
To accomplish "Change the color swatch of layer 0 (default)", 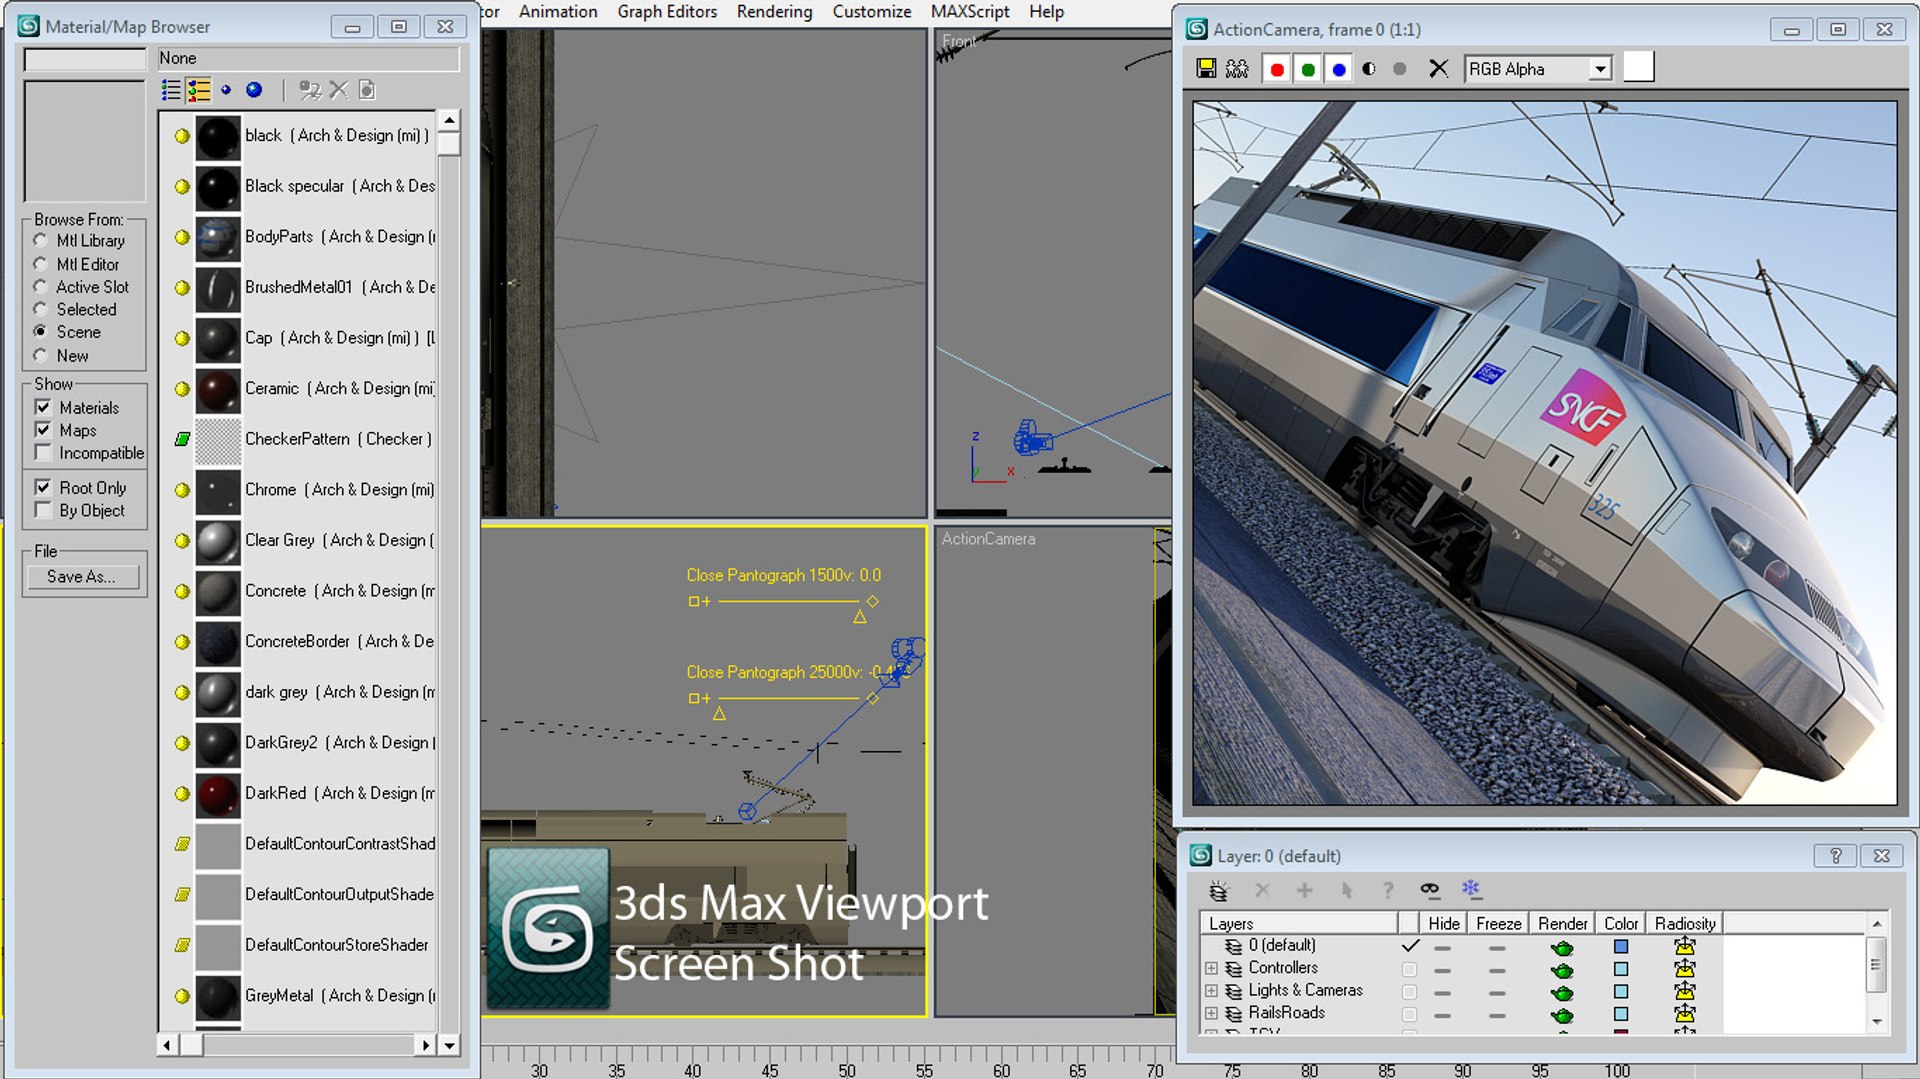I will pos(1621,946).
